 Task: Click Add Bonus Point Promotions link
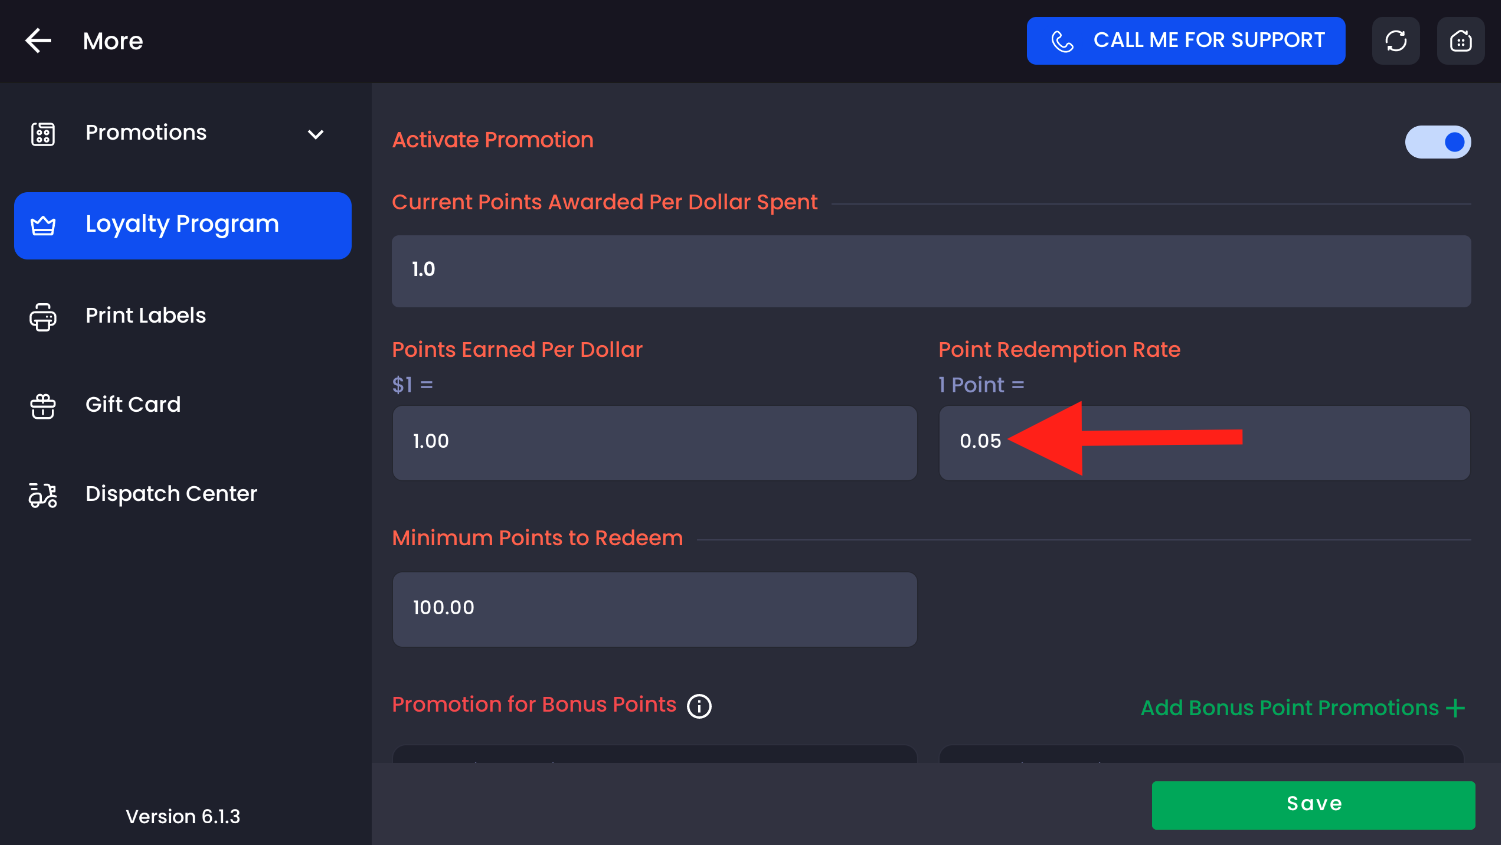pos(1302,708)
